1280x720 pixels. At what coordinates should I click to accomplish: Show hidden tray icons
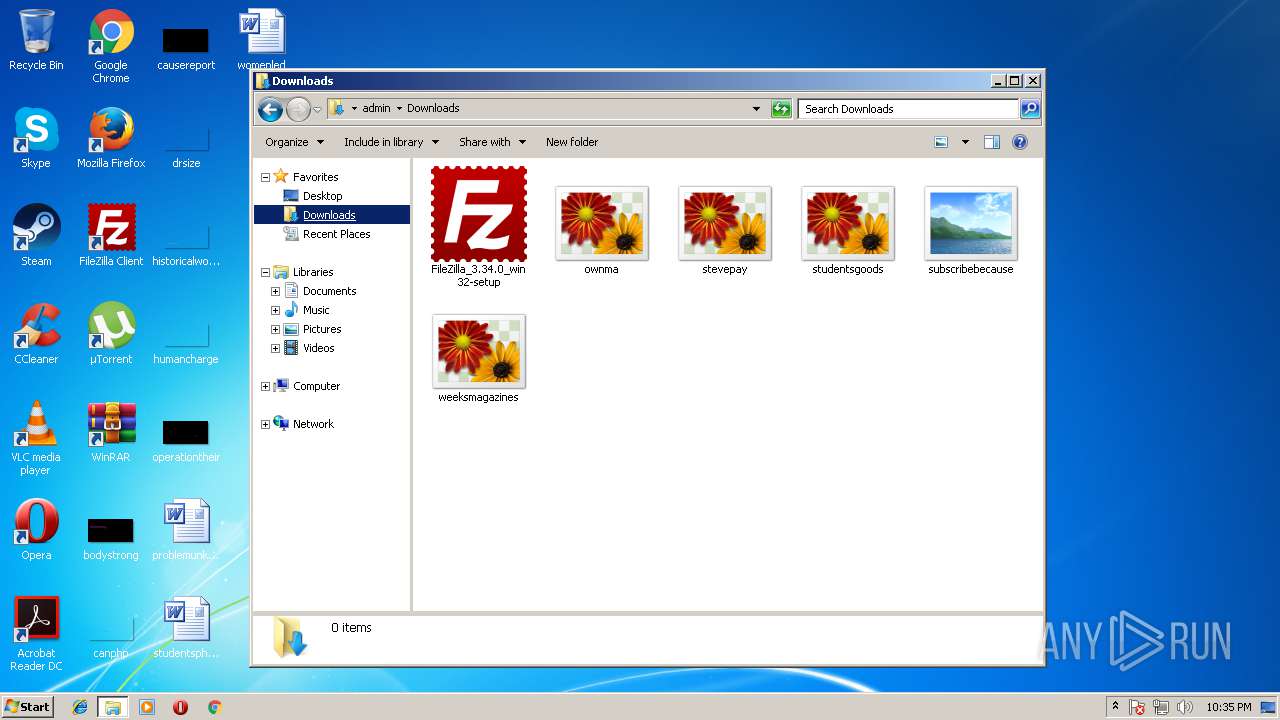click(1115, 707)
